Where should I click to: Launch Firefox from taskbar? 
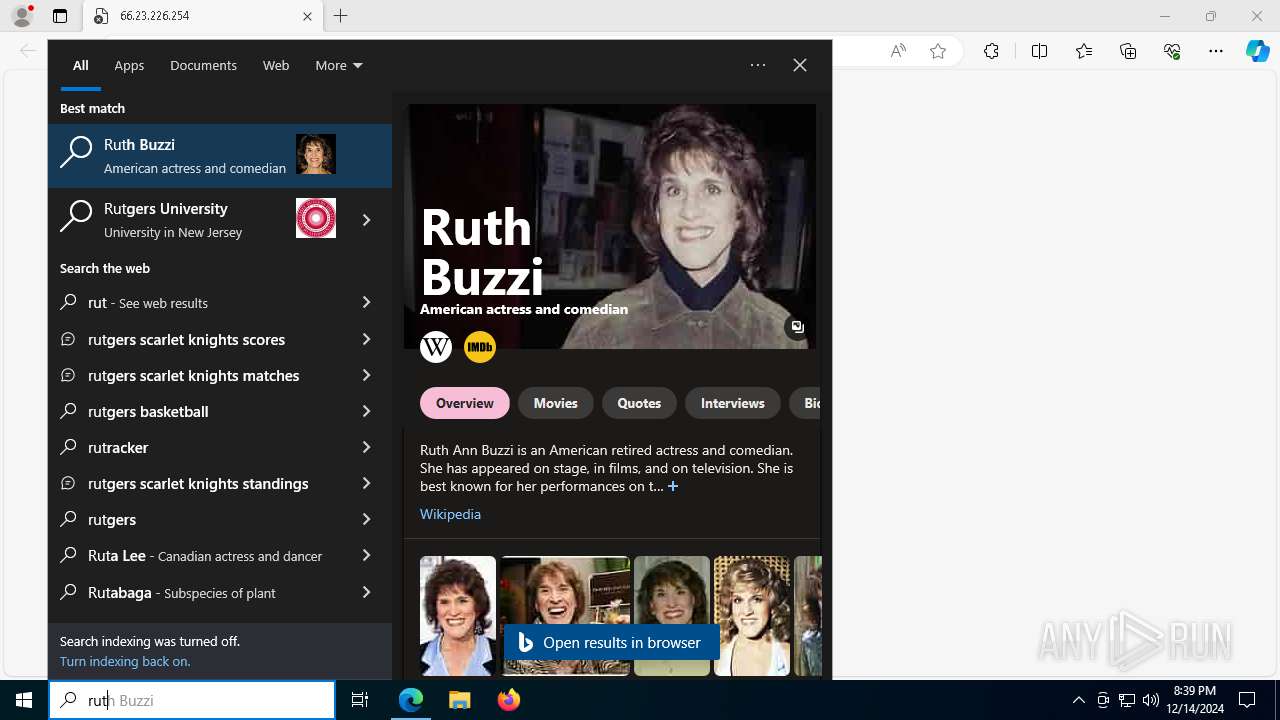[509, 700]
